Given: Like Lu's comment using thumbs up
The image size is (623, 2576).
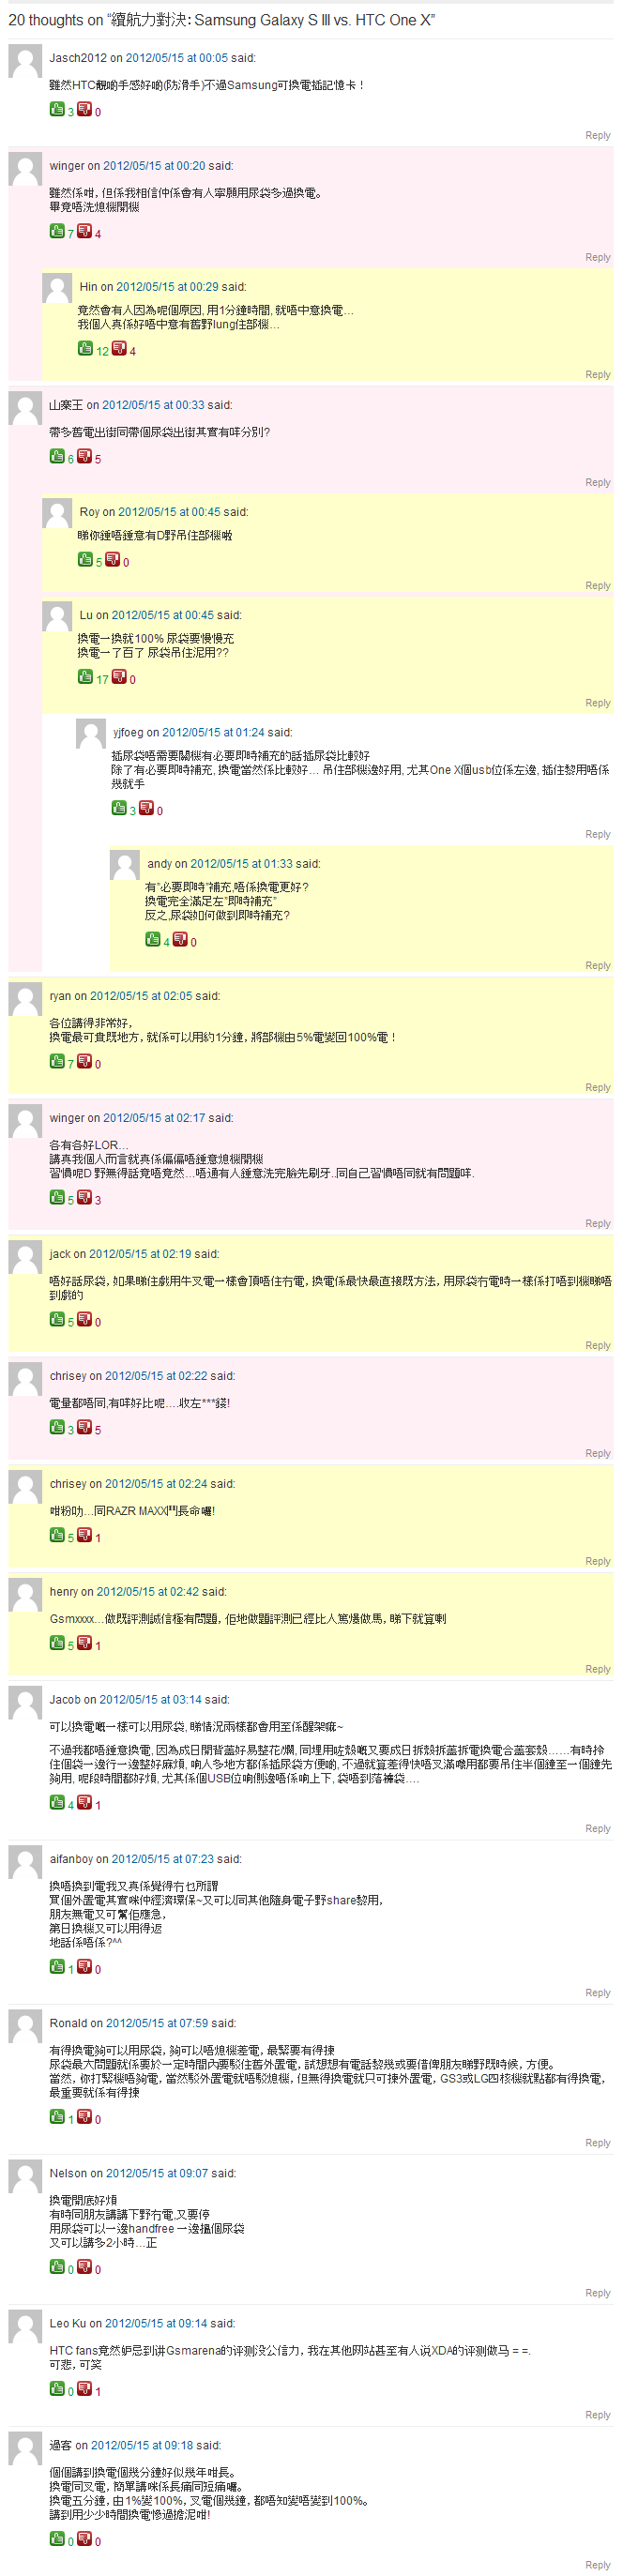Looking at the screenshot, I should (85, 677).
